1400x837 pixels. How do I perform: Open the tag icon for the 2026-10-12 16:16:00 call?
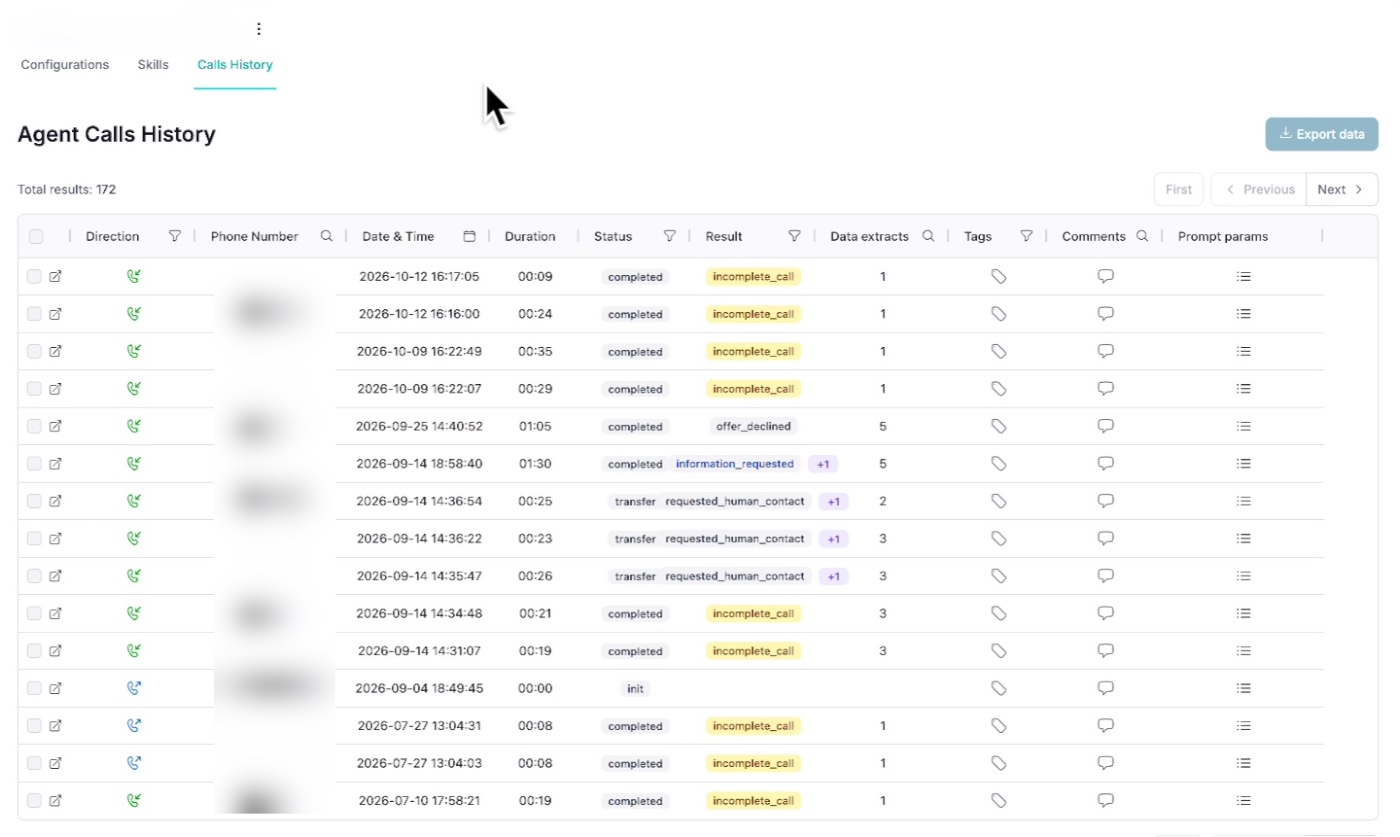tap(998, 314)
